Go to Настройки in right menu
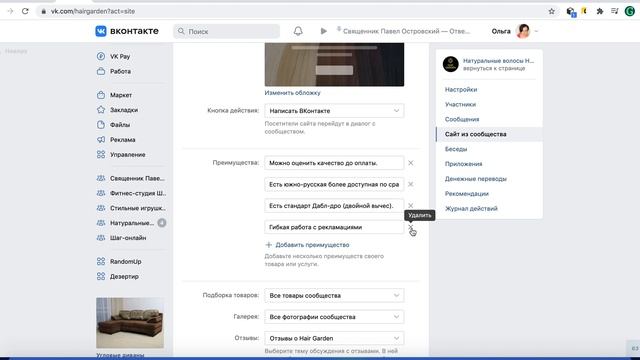This screenshot has height=360, width=640. [x=461, y=89]
